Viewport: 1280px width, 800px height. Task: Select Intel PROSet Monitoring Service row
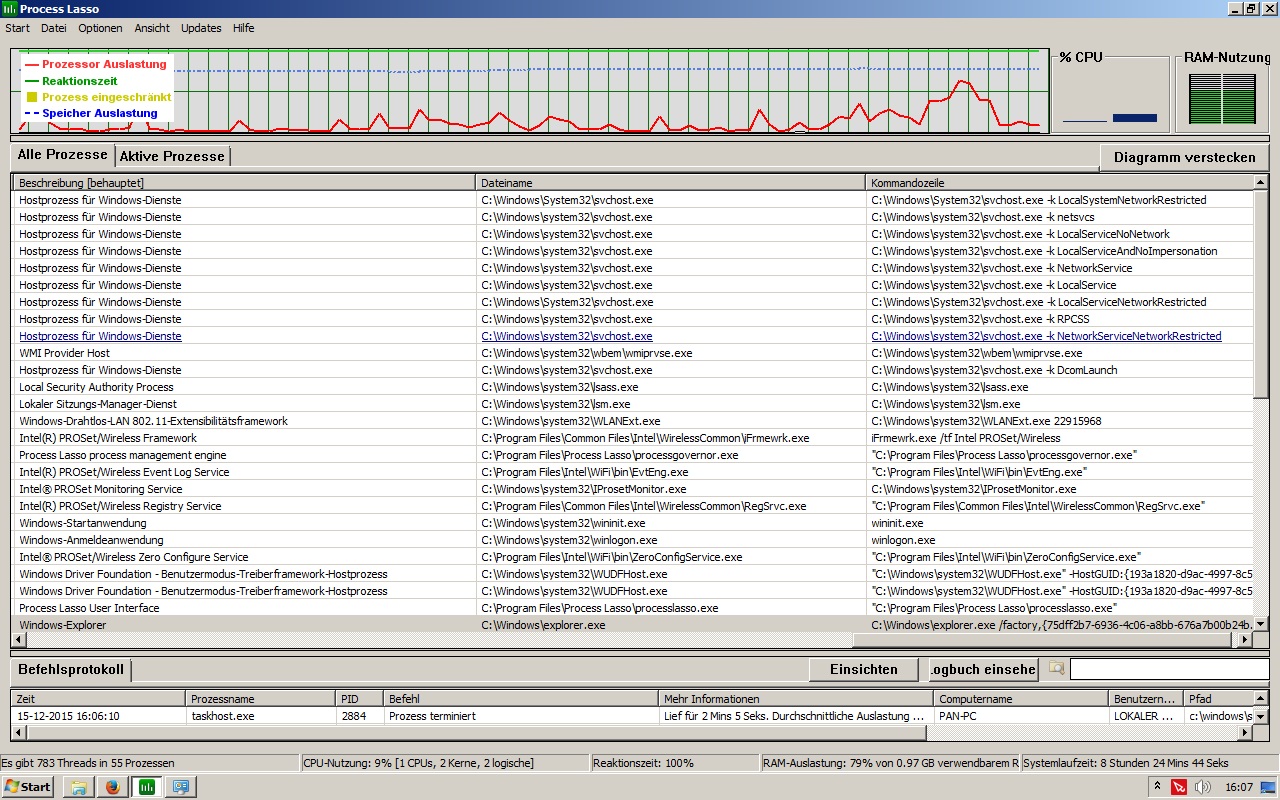(632, 489)
